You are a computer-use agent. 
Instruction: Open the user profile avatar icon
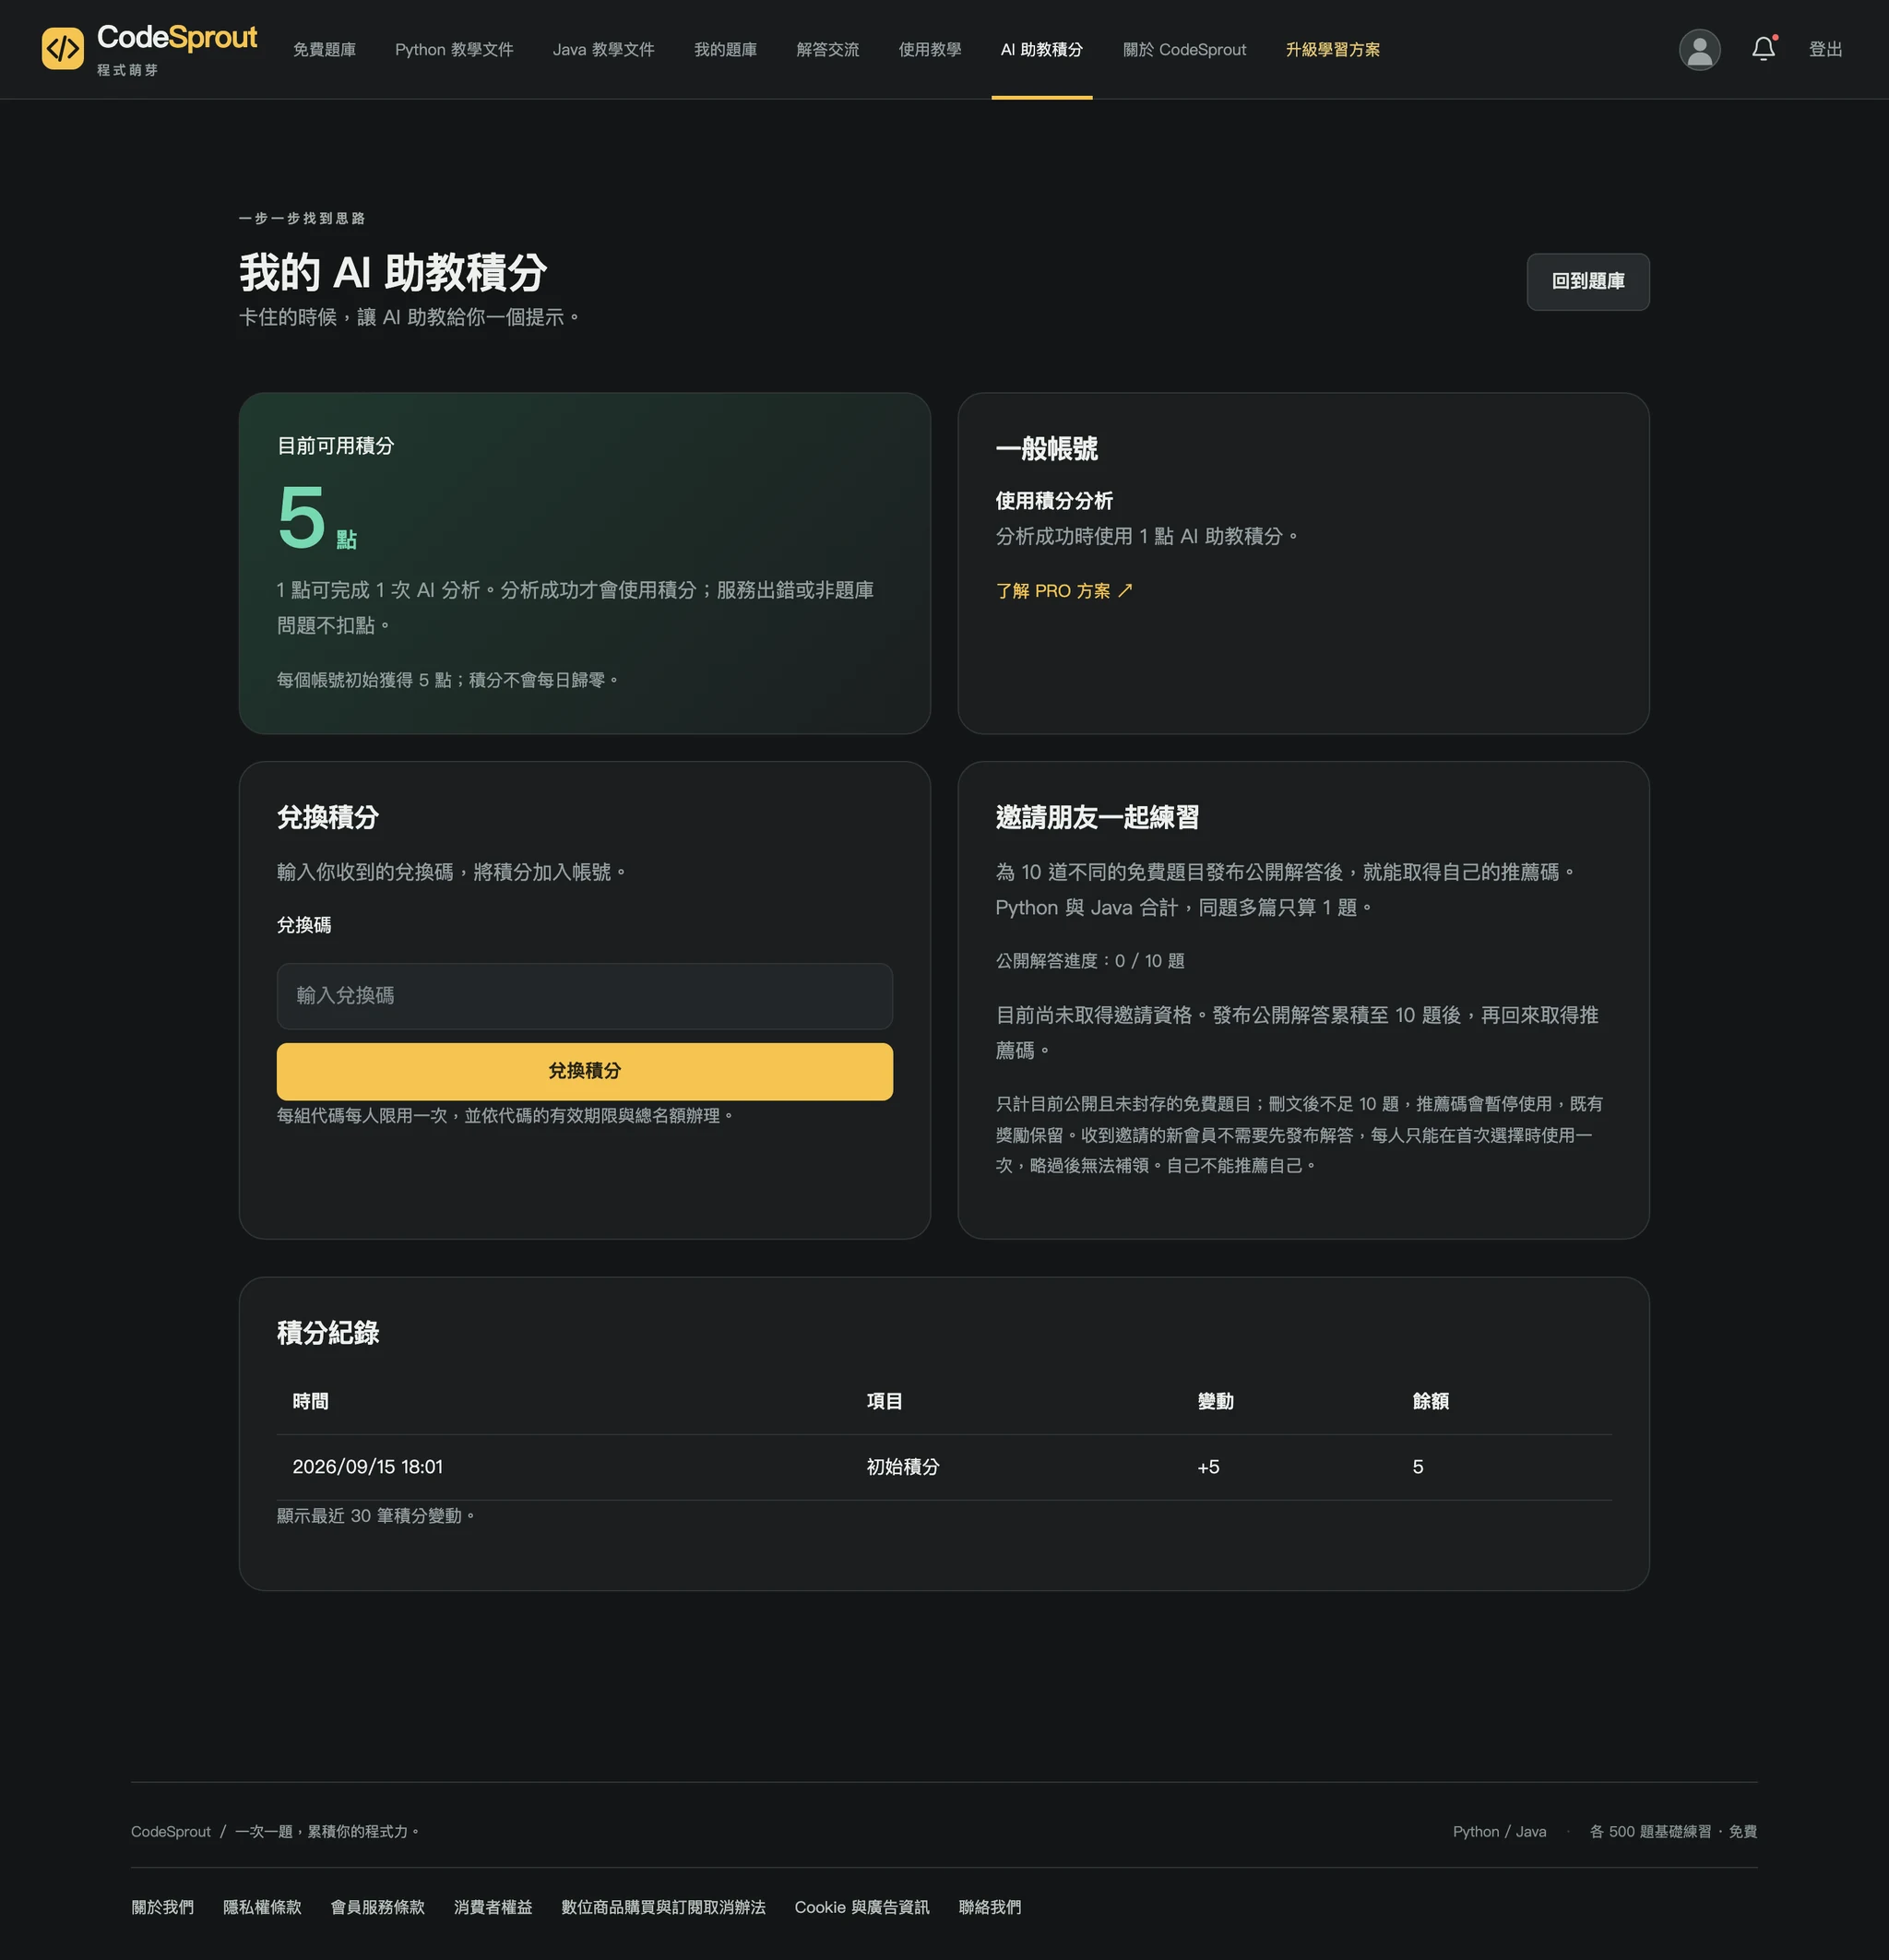pos(1699,49)
